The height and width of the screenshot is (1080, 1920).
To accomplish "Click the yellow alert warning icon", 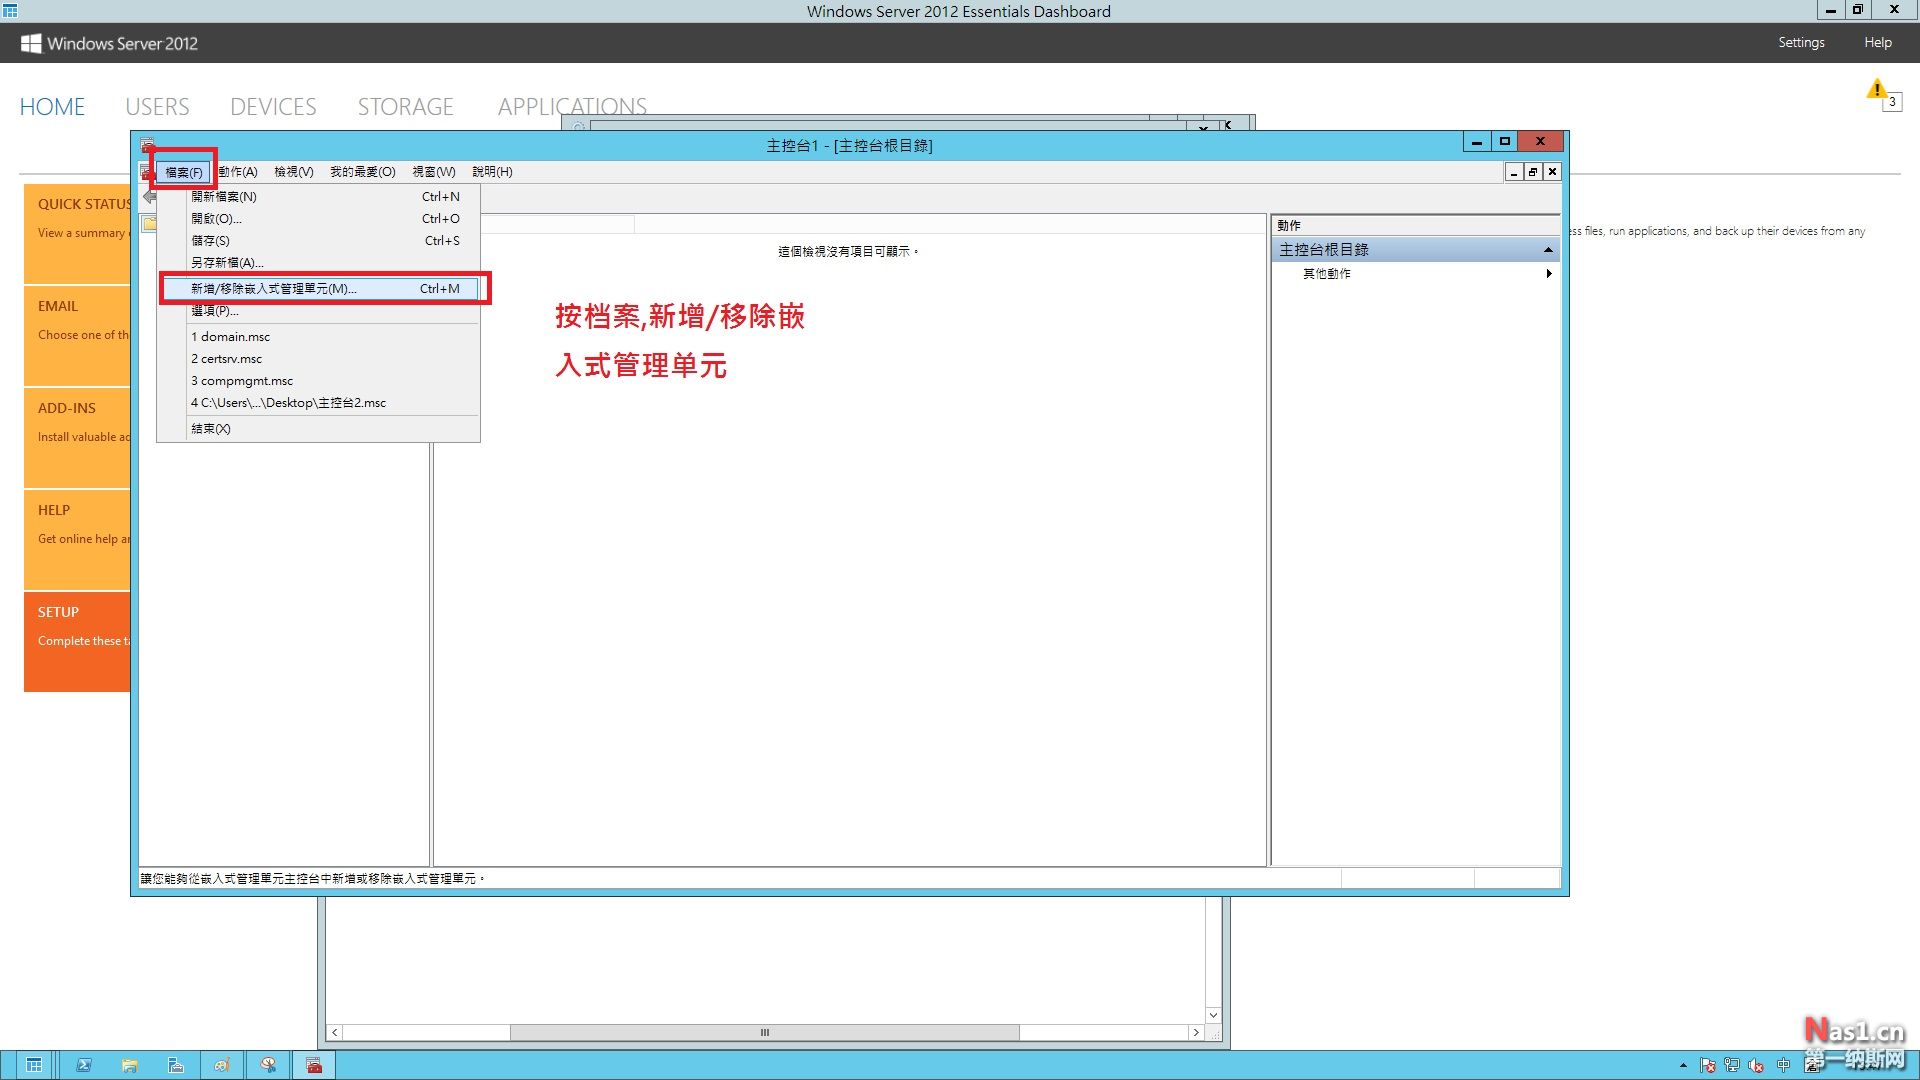I will 1877,90.
